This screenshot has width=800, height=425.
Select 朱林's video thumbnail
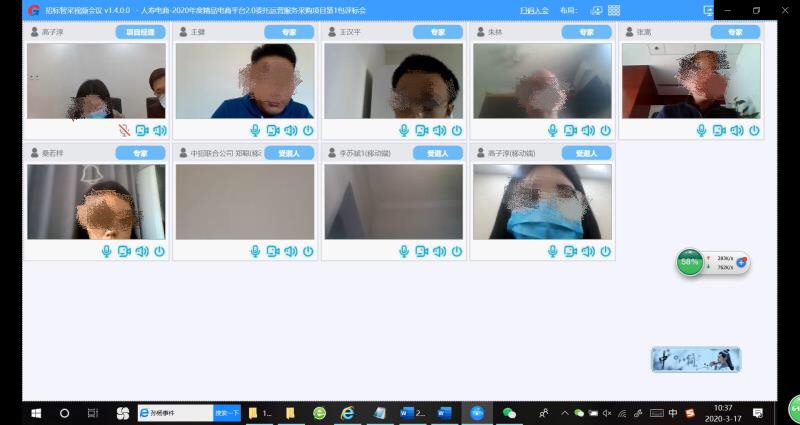pyautogui.click(x=541, y=81)
